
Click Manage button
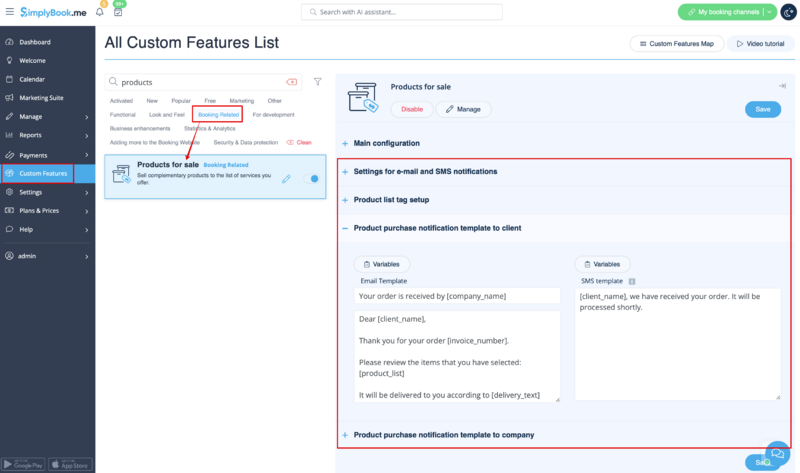463,109
